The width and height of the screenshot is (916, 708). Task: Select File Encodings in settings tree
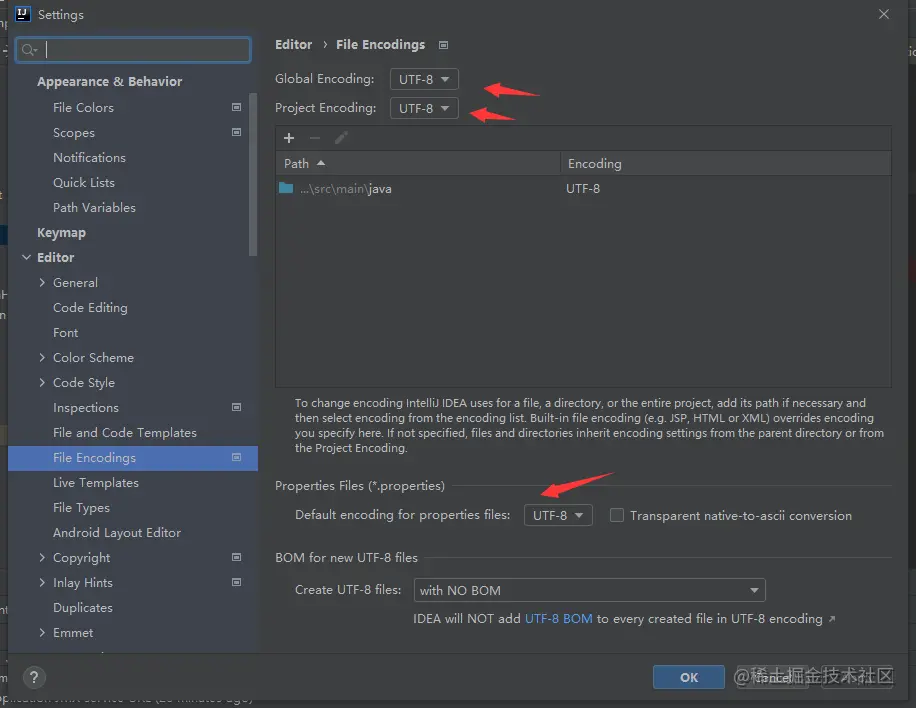[x=133, y=458]
